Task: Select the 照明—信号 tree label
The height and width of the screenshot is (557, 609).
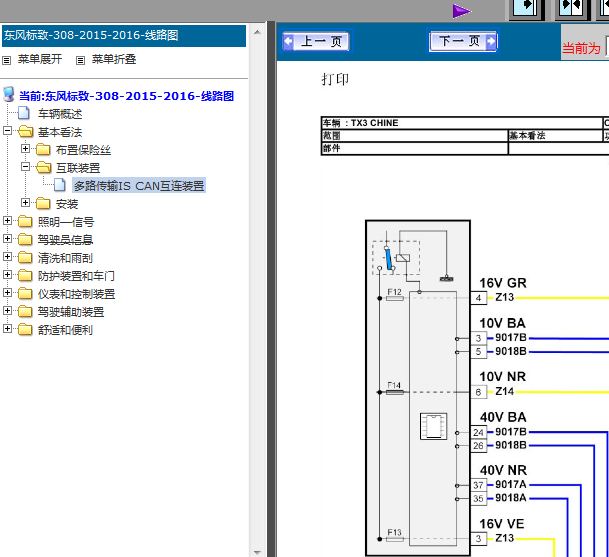Action: (66, 222)
